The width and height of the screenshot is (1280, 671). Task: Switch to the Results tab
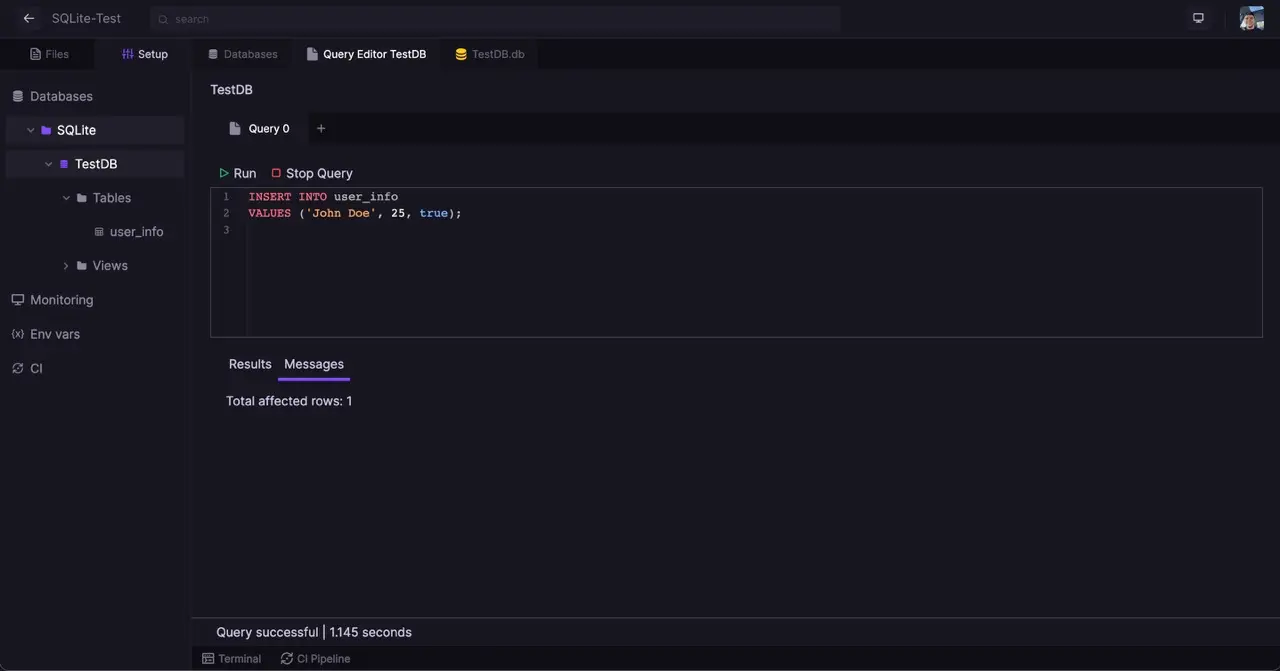pyautogui.click(x=250, y=364)
